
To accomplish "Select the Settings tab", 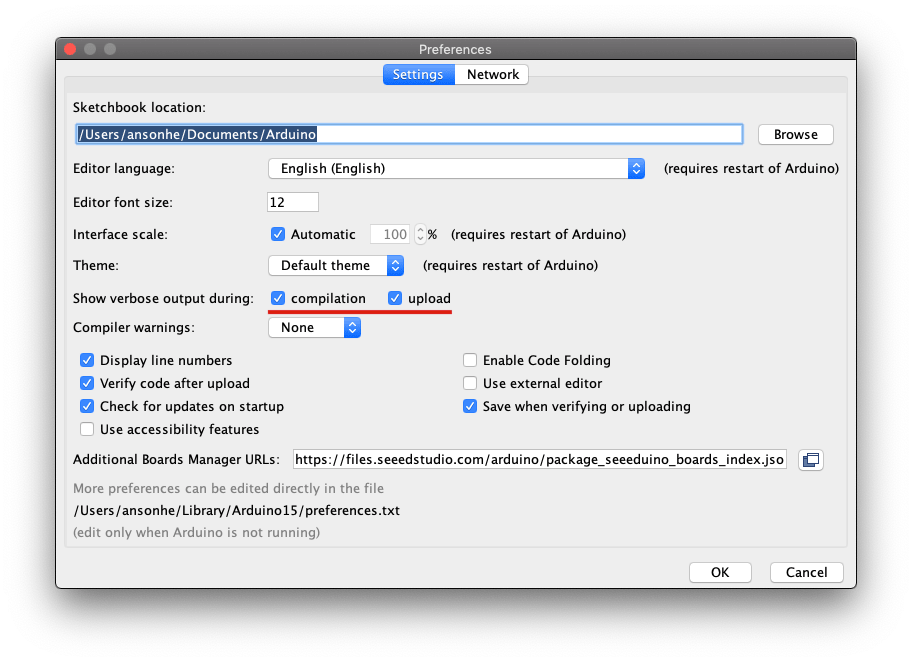I will [x=418, y=75].
